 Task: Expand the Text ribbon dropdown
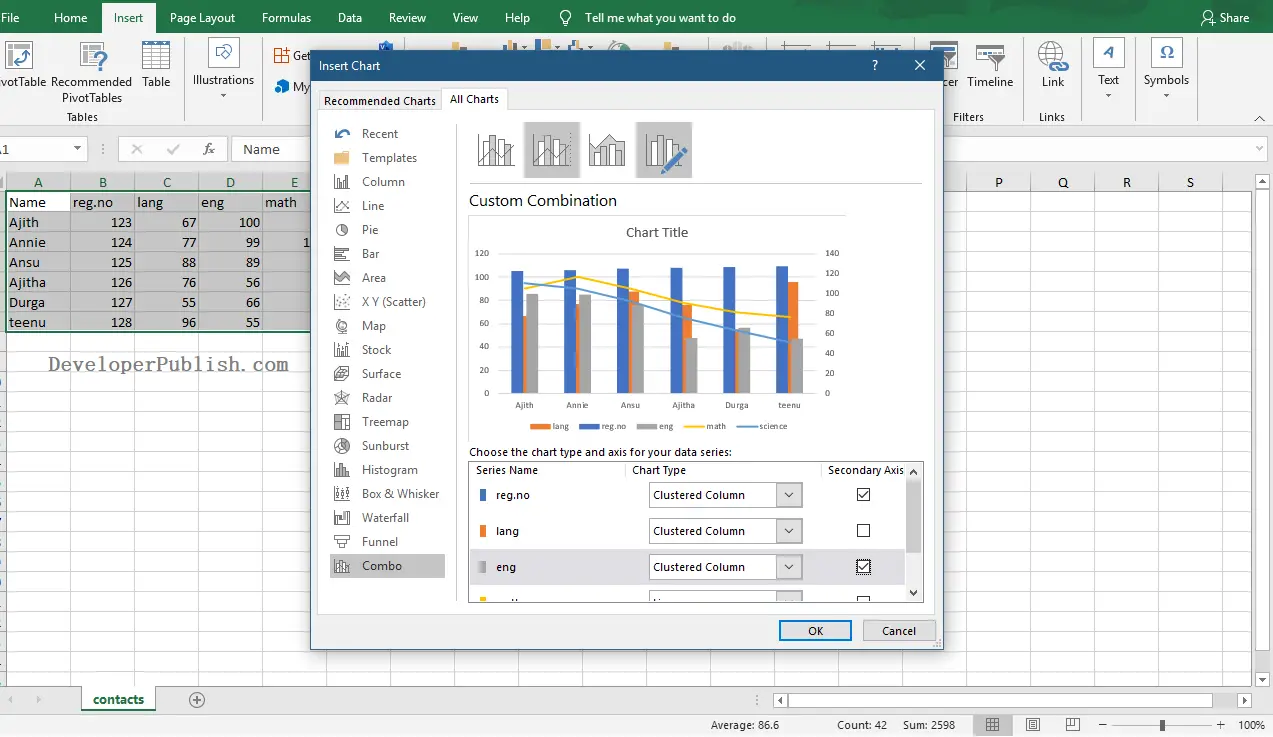[x=1108, y=96]
